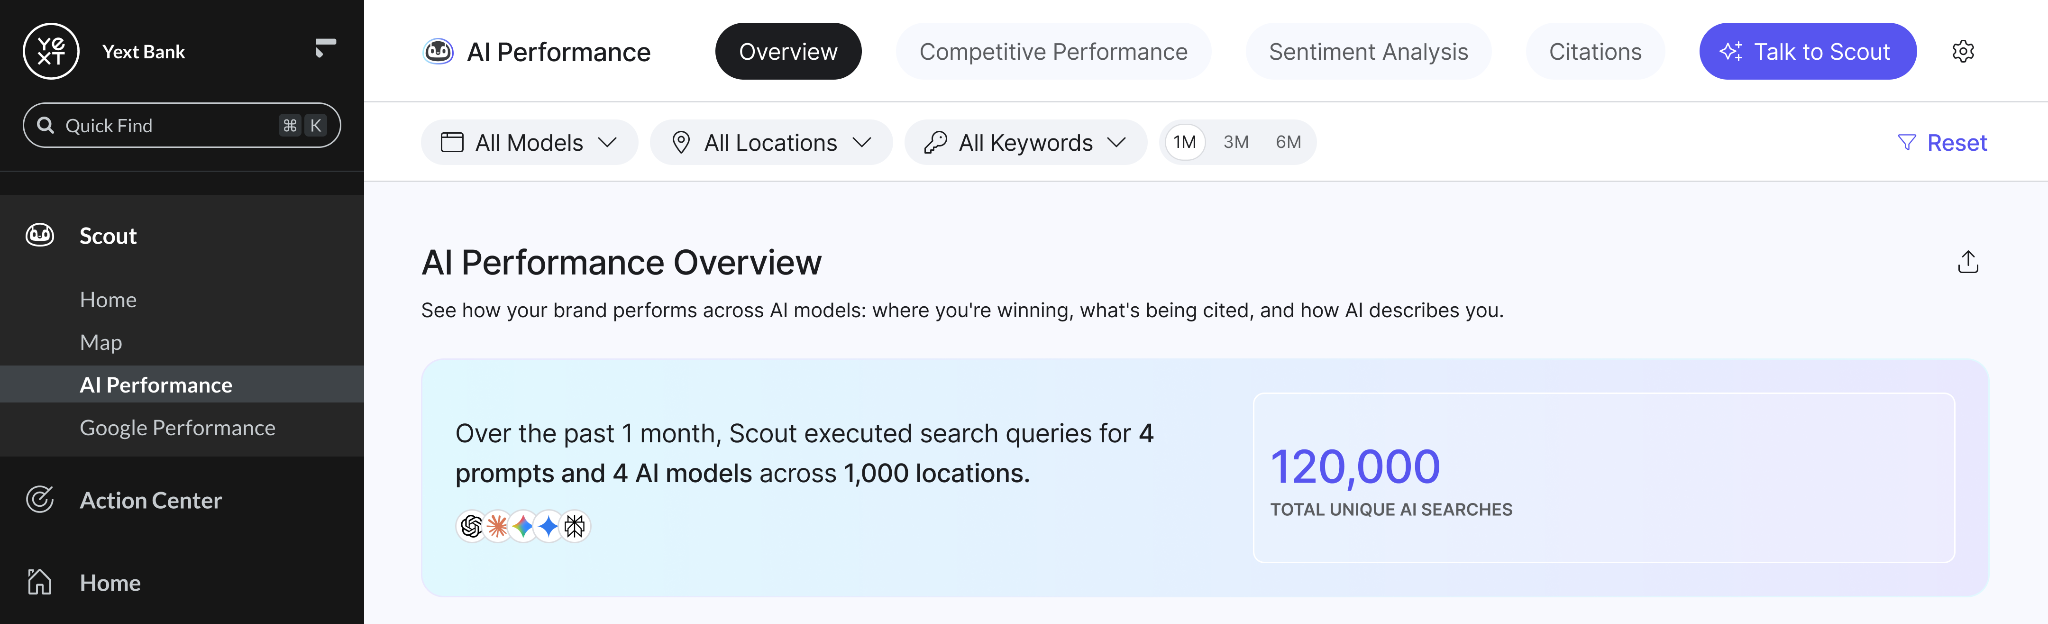The height and width of the screenshot is (624, 2048).
Task: Select AI Performance in sidebar
Action: 182,385
